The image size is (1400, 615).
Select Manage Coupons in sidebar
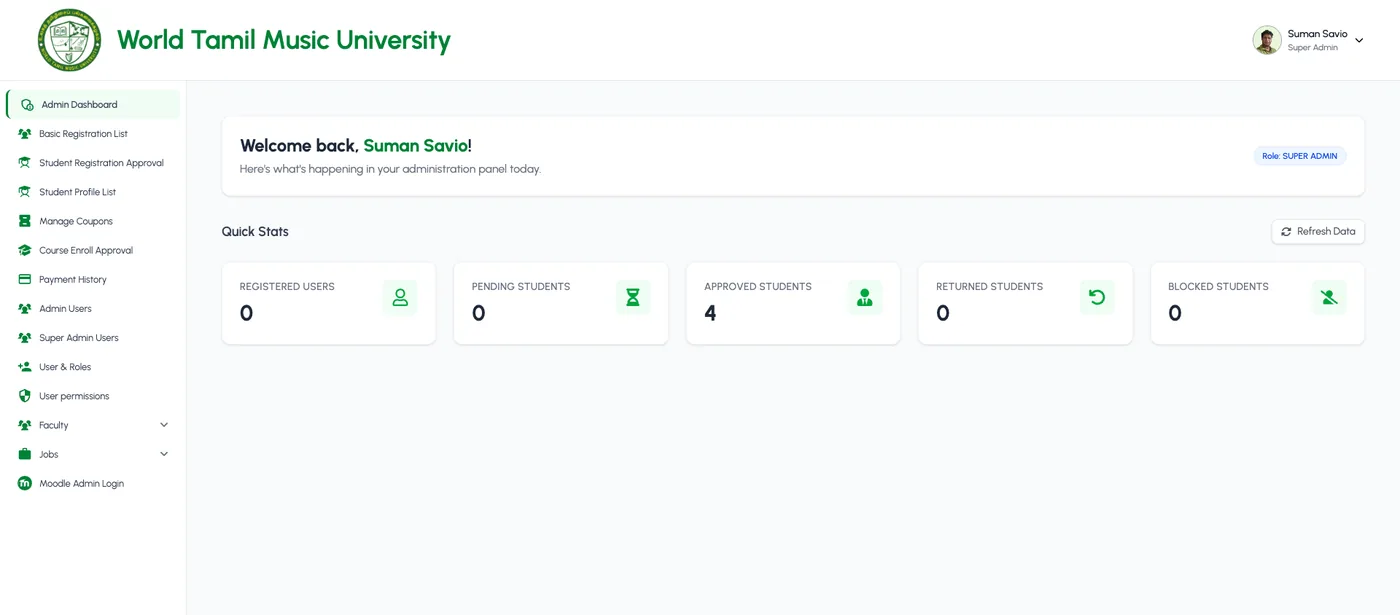[93, 221]
